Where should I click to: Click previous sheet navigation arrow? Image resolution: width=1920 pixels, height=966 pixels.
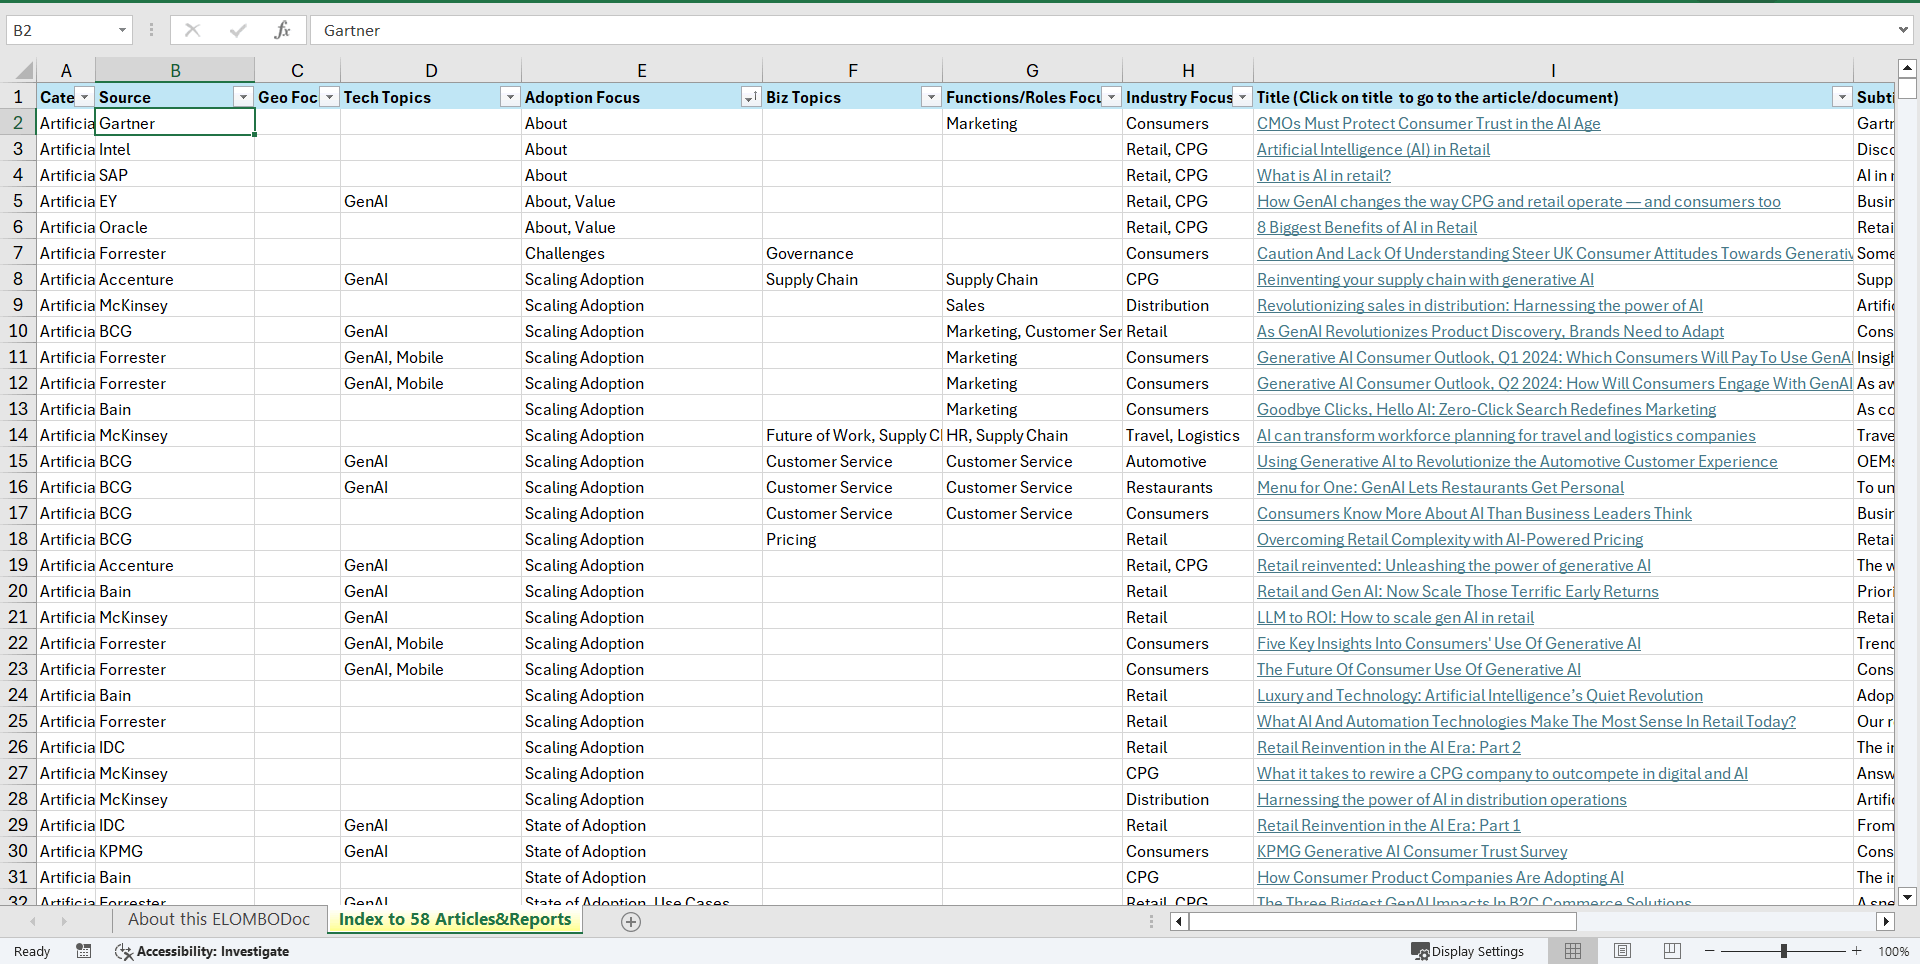tap(33, 921)
